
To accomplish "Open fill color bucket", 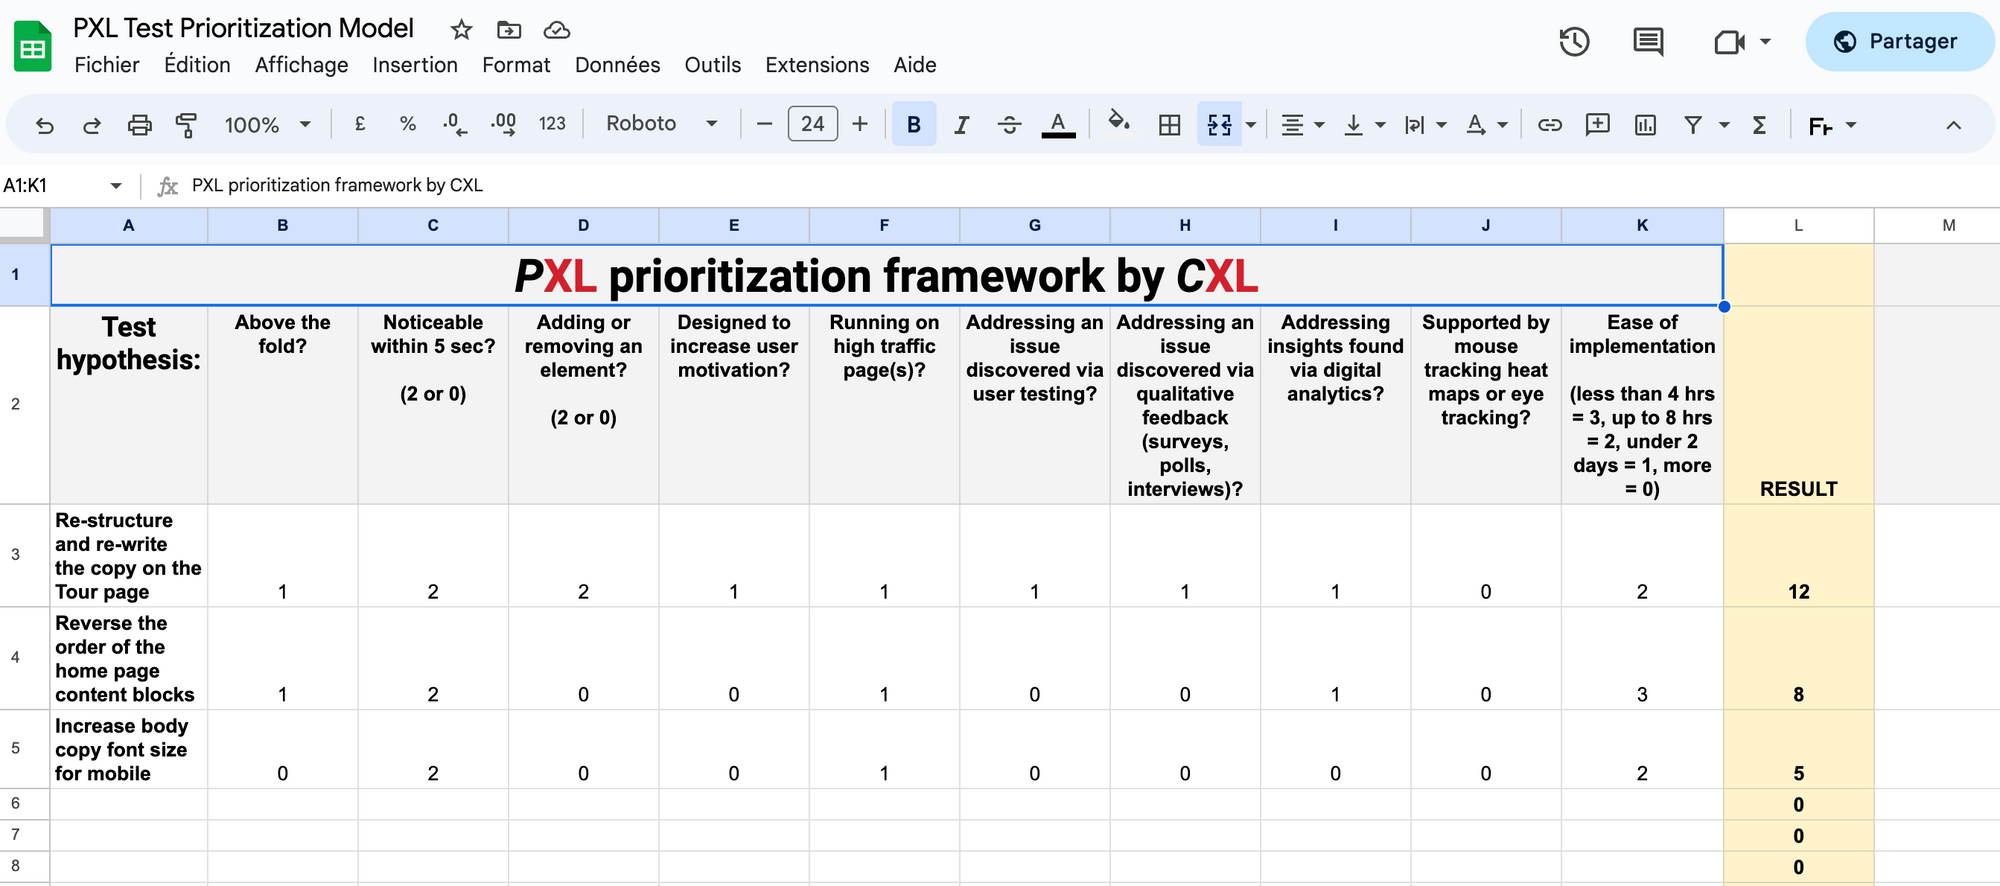I will click(1119, 123).
